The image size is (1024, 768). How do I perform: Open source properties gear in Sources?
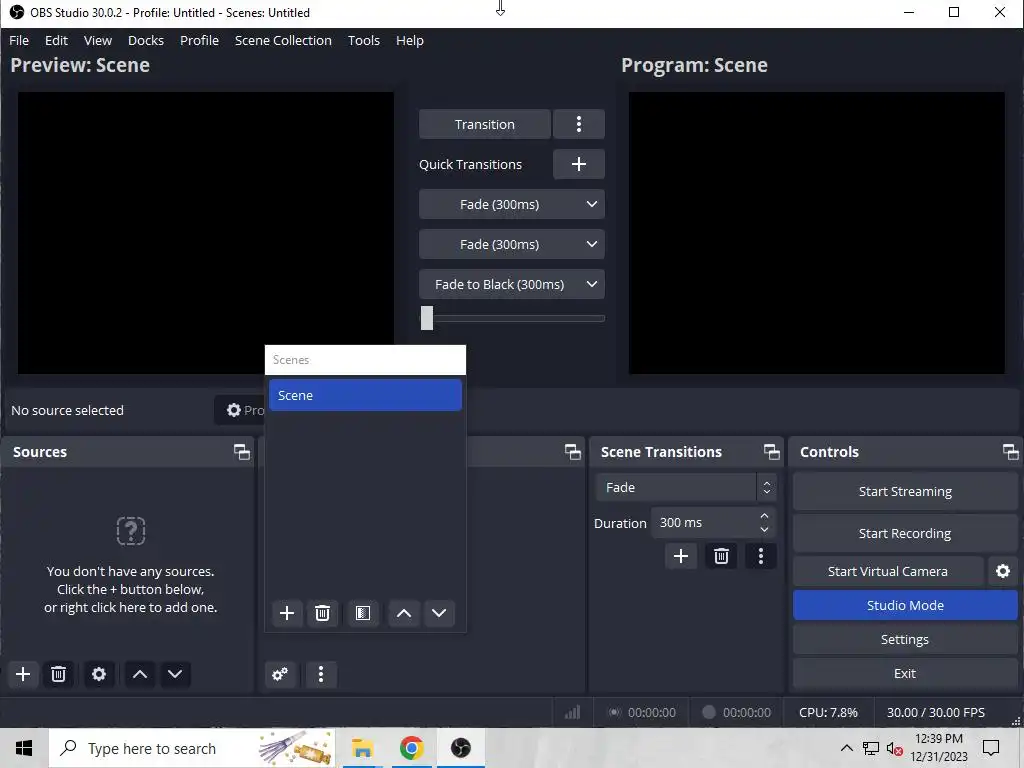pyautogui.click(x=99, y=674)
